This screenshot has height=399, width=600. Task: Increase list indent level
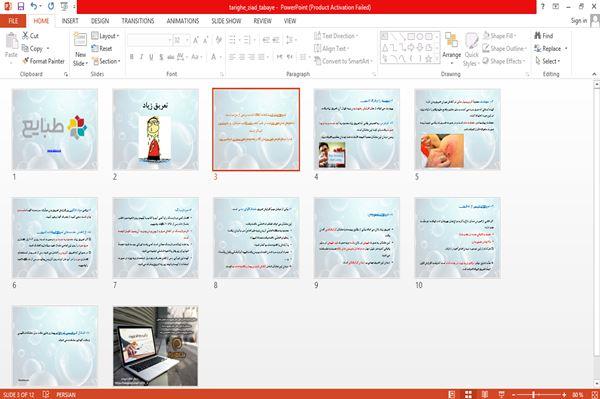[276, 40]
